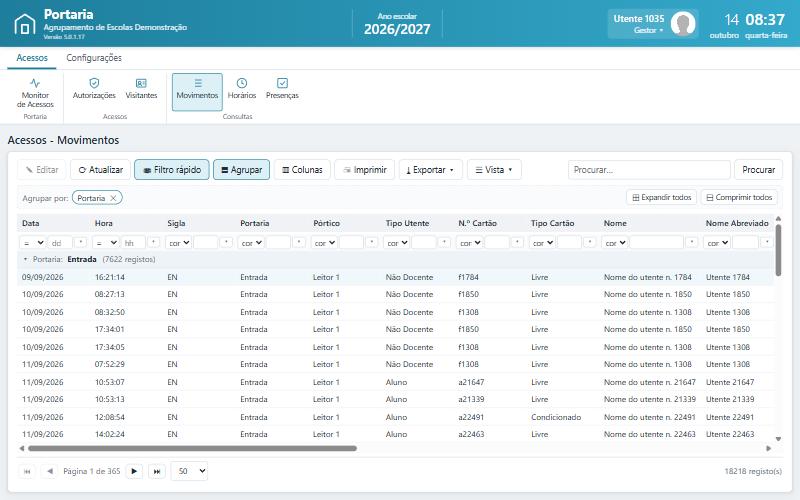Viewport: 800px width, 500px height.
Task: Open Sigla filter operator dropdown
Action: pos(179,243)
